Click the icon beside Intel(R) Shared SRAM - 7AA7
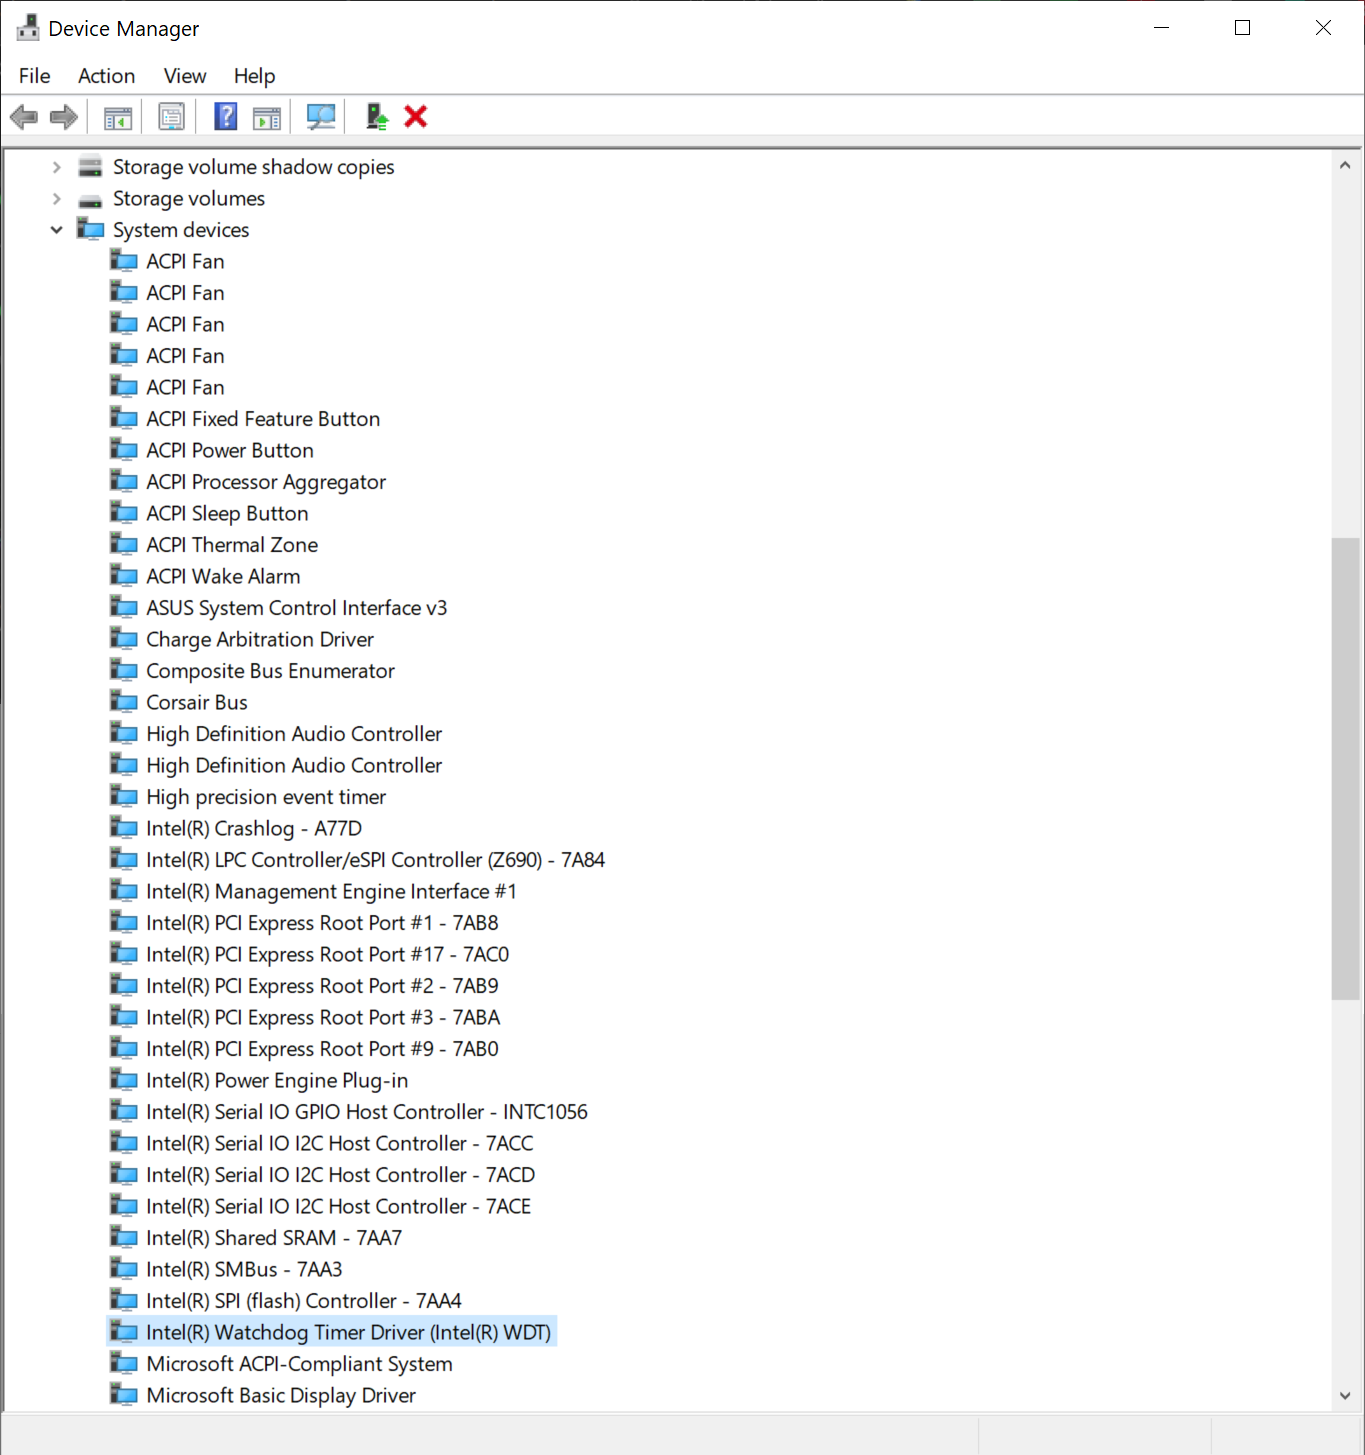This screenshot has height=1455, width=1365. [x=124, y=1237]
